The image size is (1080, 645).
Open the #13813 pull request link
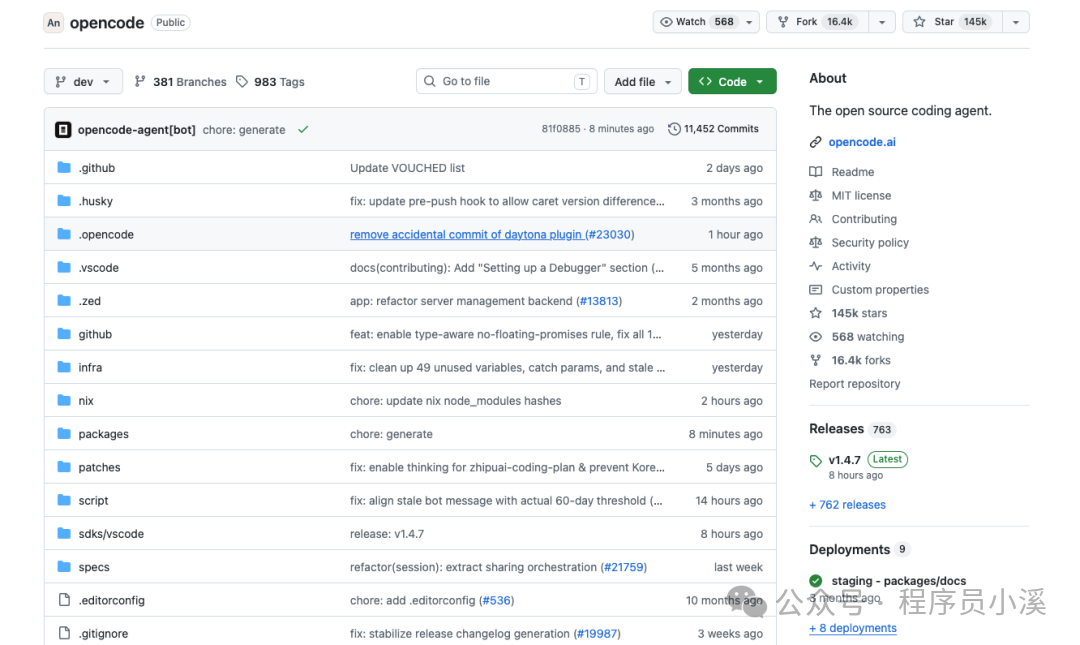click(599, 300)
